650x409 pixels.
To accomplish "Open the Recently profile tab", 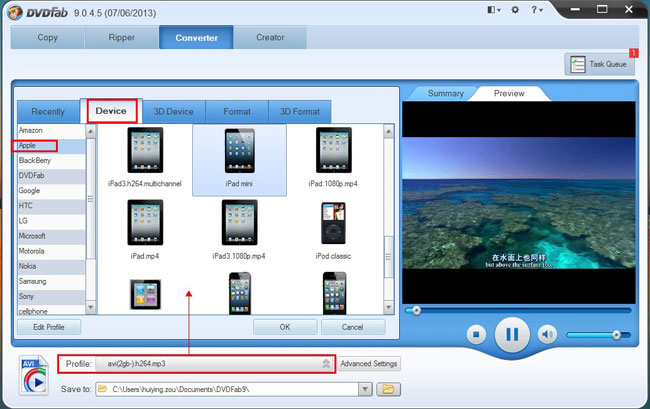I will (48, 111).
